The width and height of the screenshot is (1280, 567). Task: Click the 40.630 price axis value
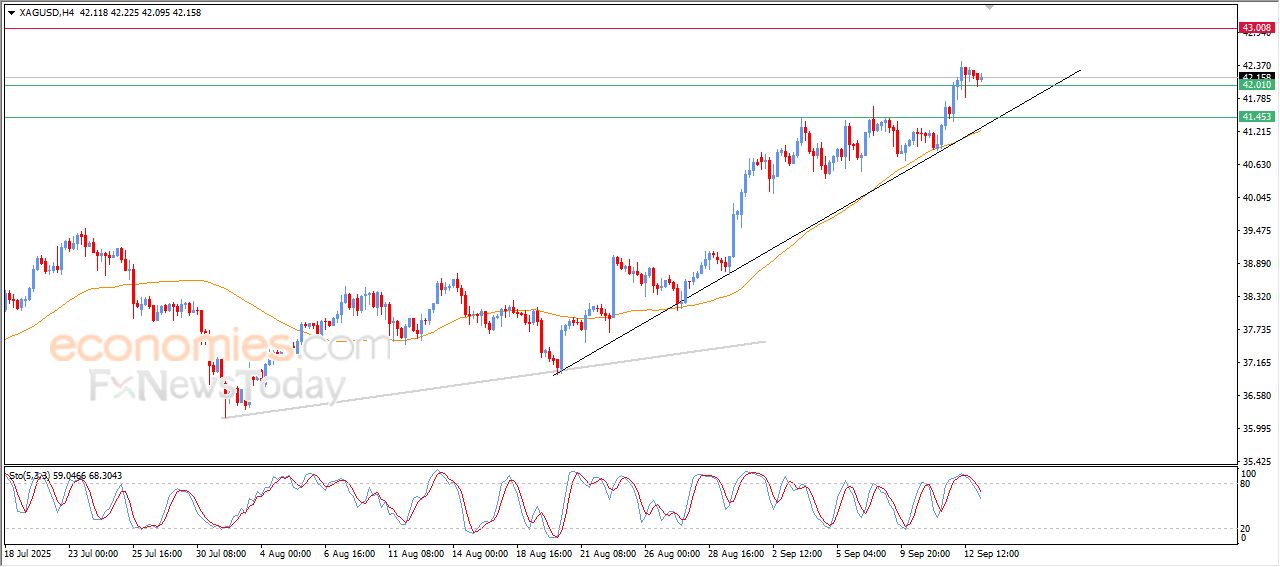click(x=1256, y=164)
